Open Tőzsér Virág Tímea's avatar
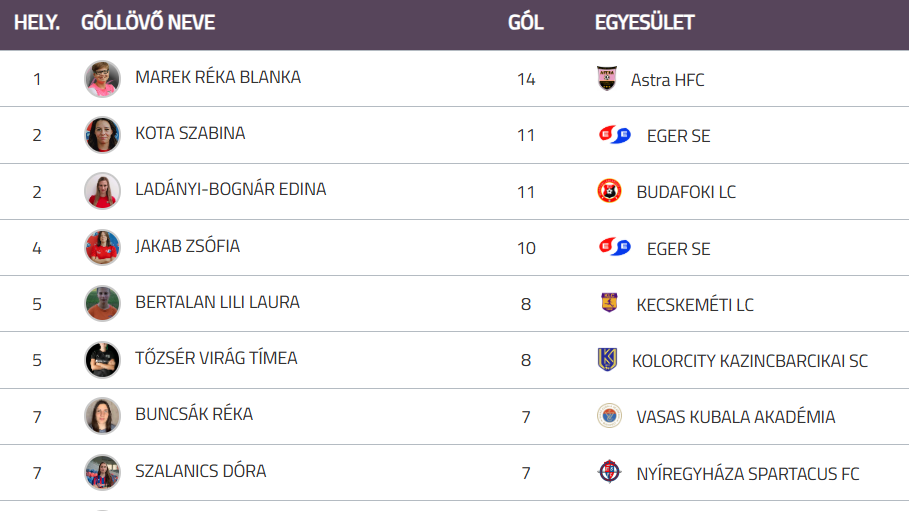 pyautogui.click(x=102, y=359)
